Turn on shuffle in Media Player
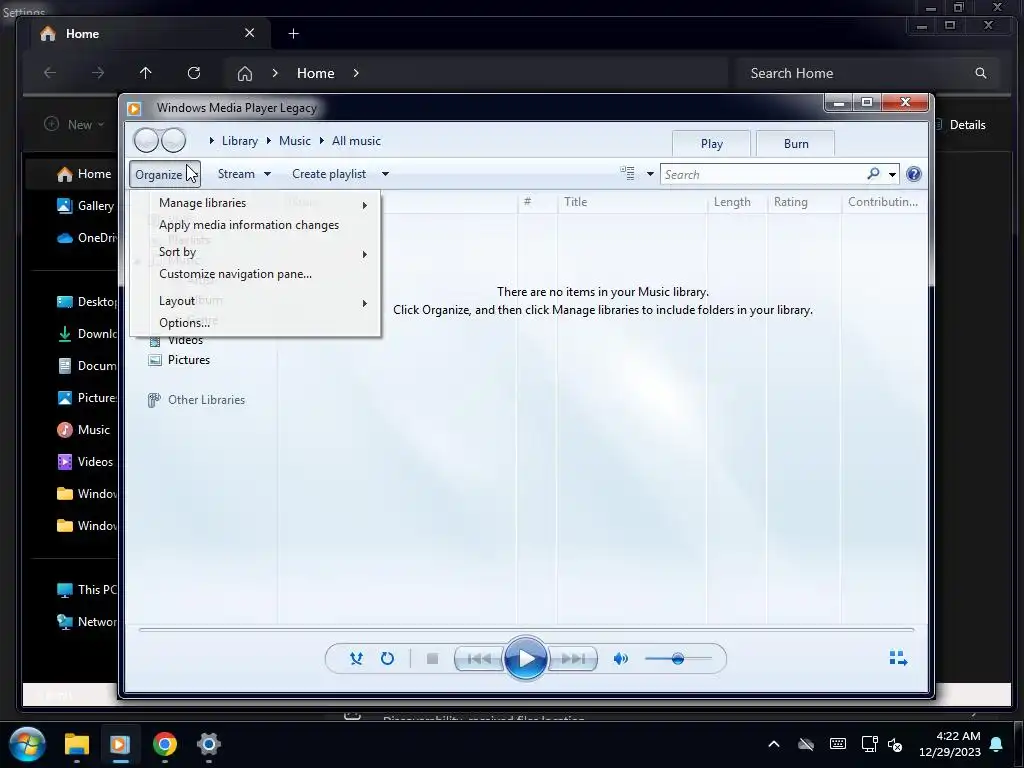This screenshot has width=1024, height=768. coord(356,658)
